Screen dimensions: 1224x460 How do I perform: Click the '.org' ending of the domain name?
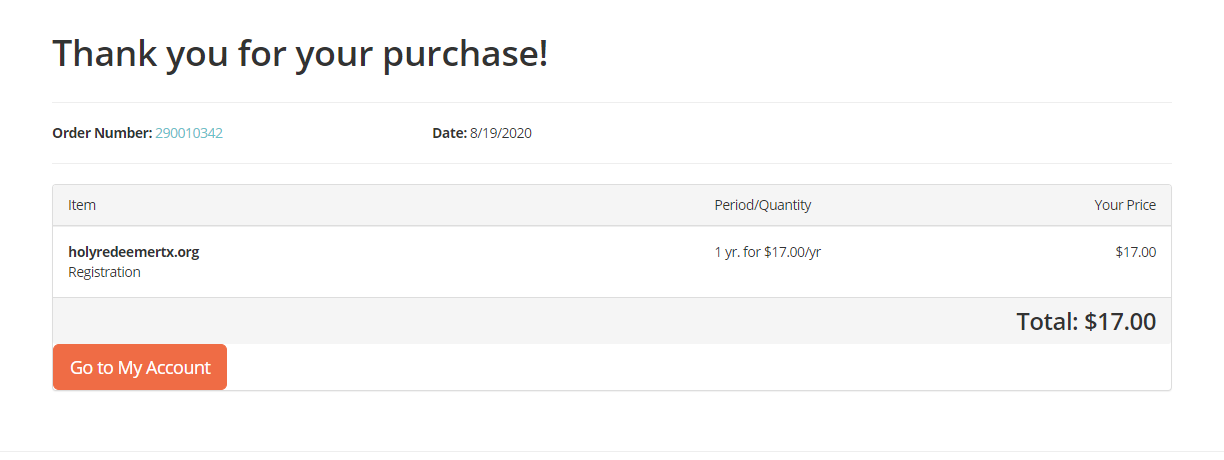186,252
